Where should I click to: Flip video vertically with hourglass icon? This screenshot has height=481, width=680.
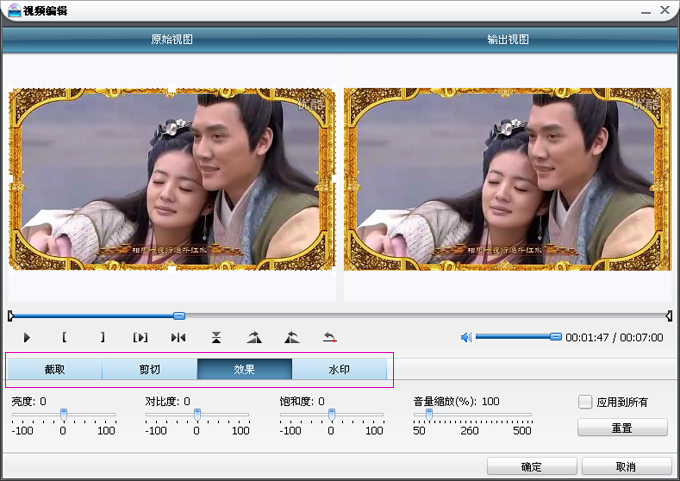pos(216,337)
